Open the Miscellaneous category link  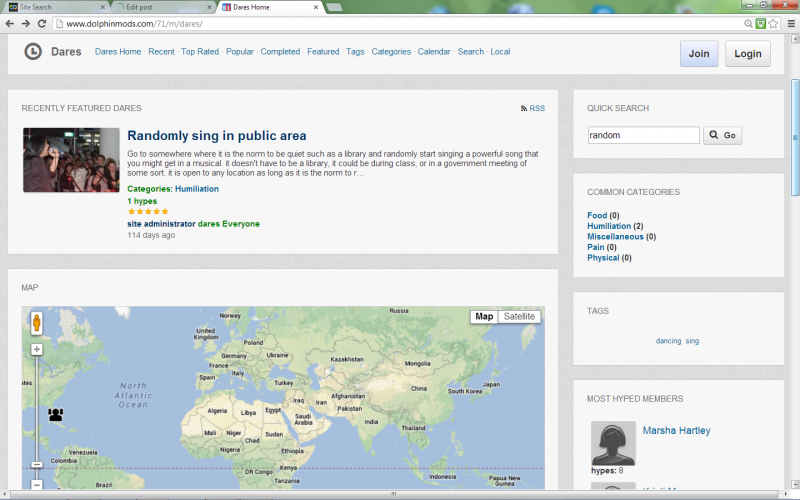coord(615,237)
